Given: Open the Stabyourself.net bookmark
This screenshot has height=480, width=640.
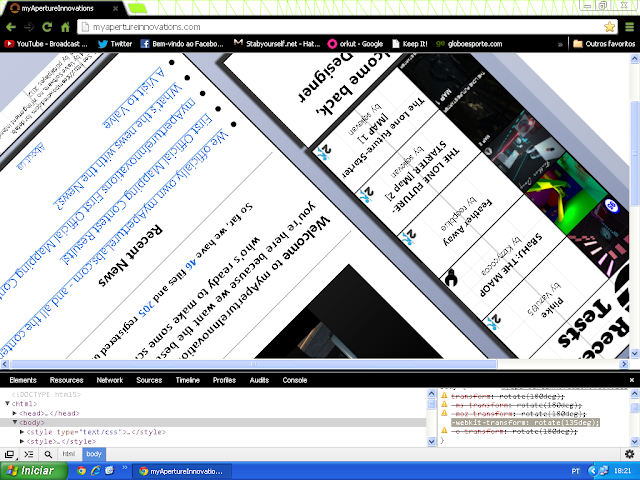Looking at the screenshot, I should (x=277, y=44).
